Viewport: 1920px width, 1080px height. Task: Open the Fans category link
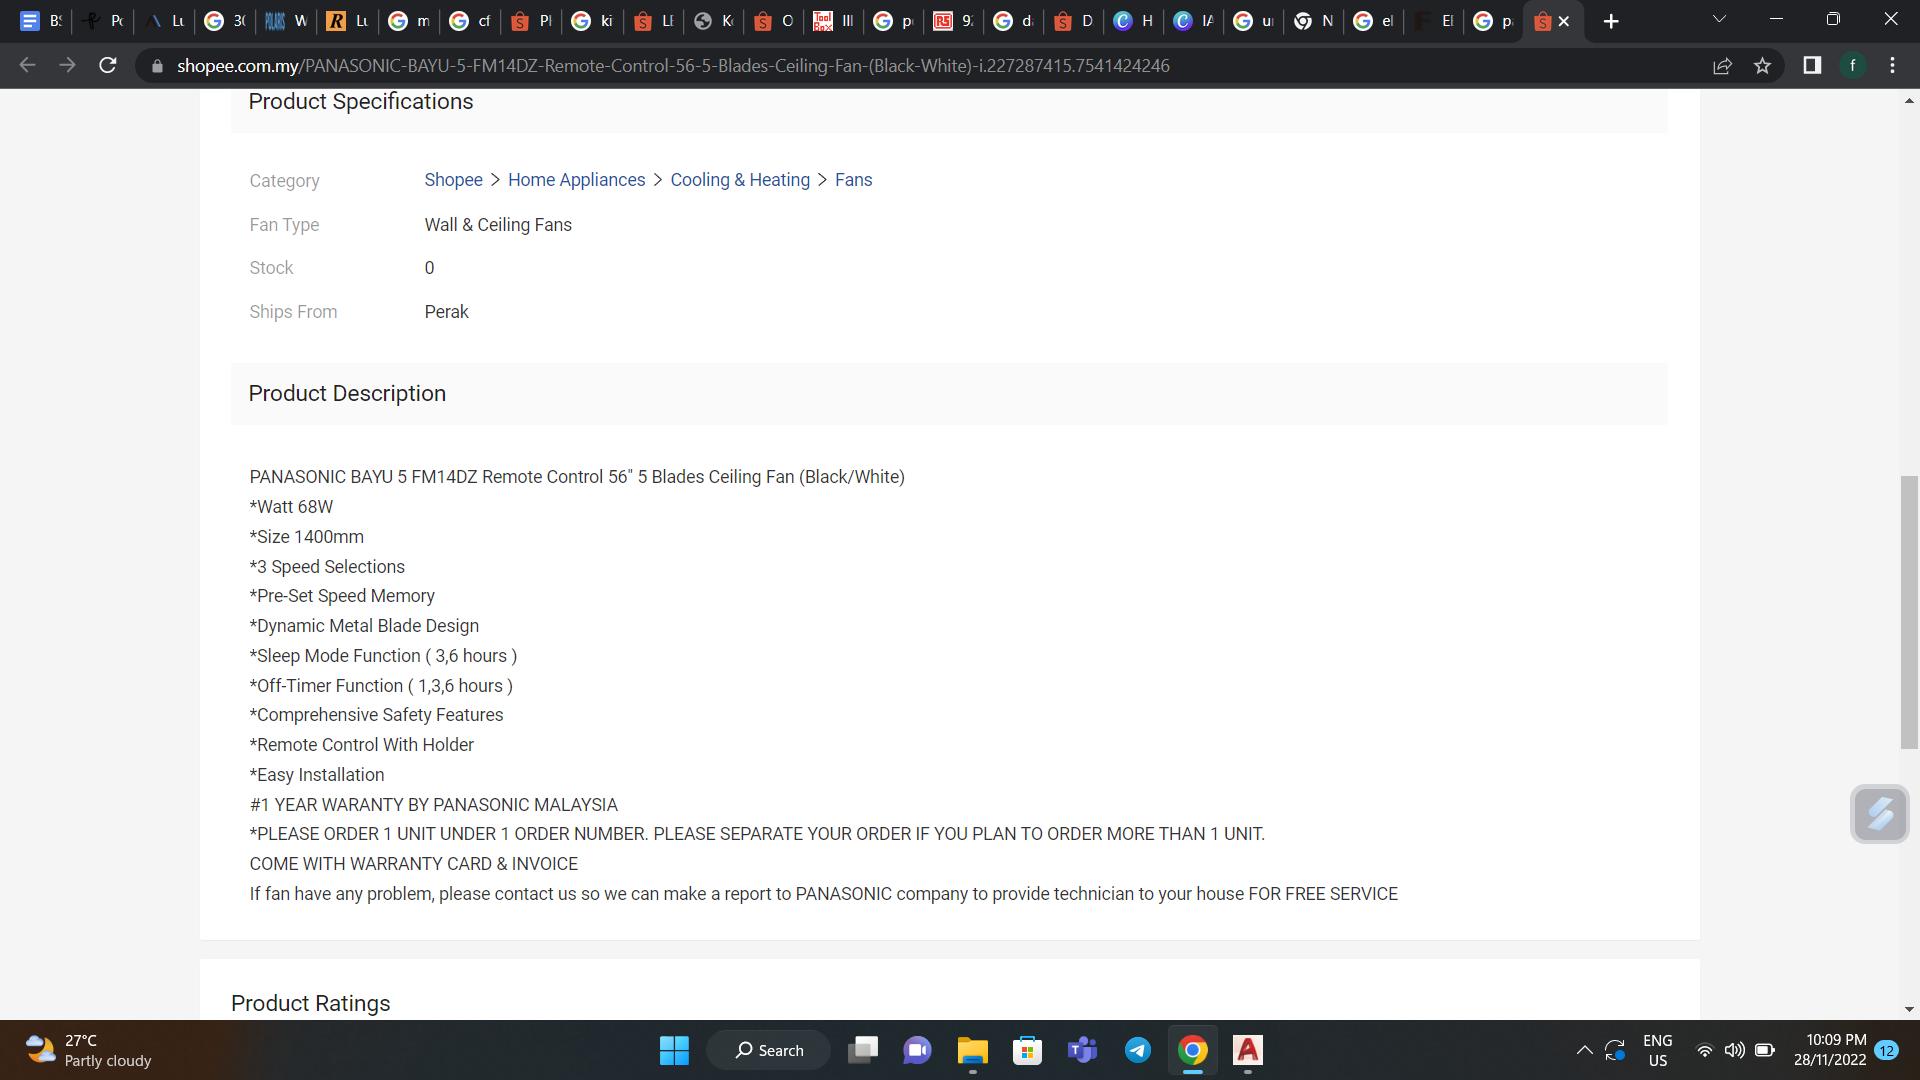click(853, 180)
